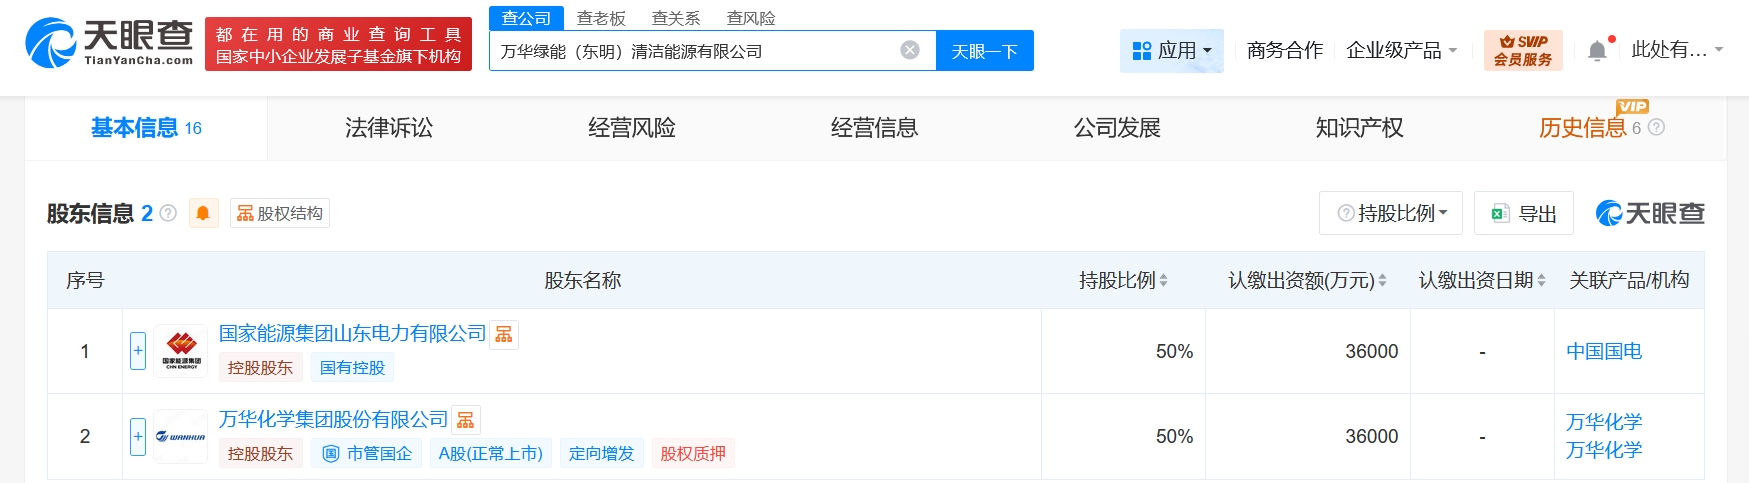Click the help icon beside 历史信息 tab
This screenshot has width=1749, height=483.
pos(1656,127)
